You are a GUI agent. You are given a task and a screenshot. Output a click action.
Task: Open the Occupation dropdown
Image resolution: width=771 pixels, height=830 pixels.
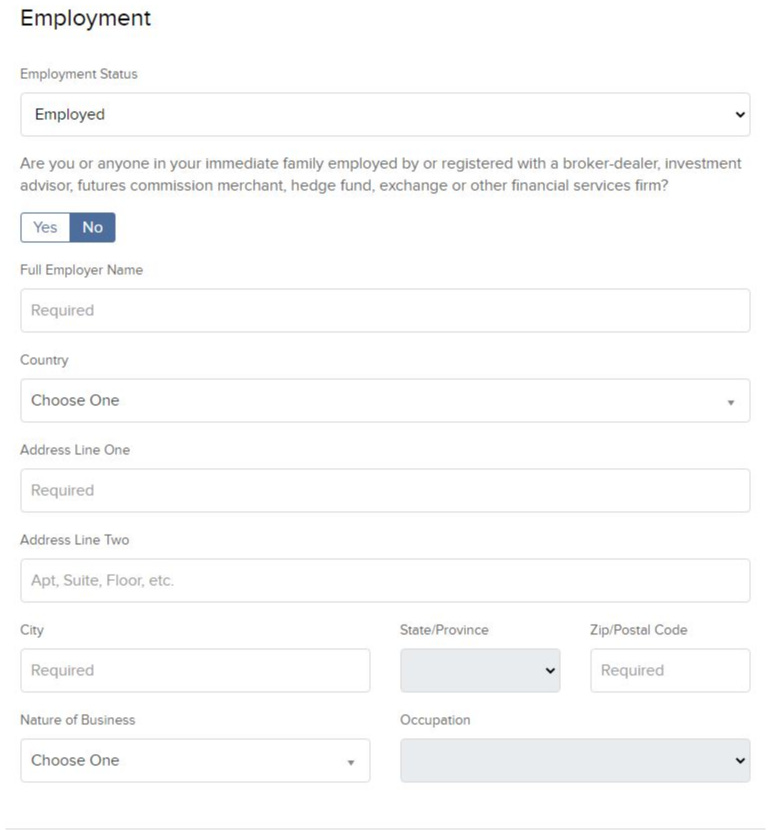pyautogui.click(x=575, y=760)
